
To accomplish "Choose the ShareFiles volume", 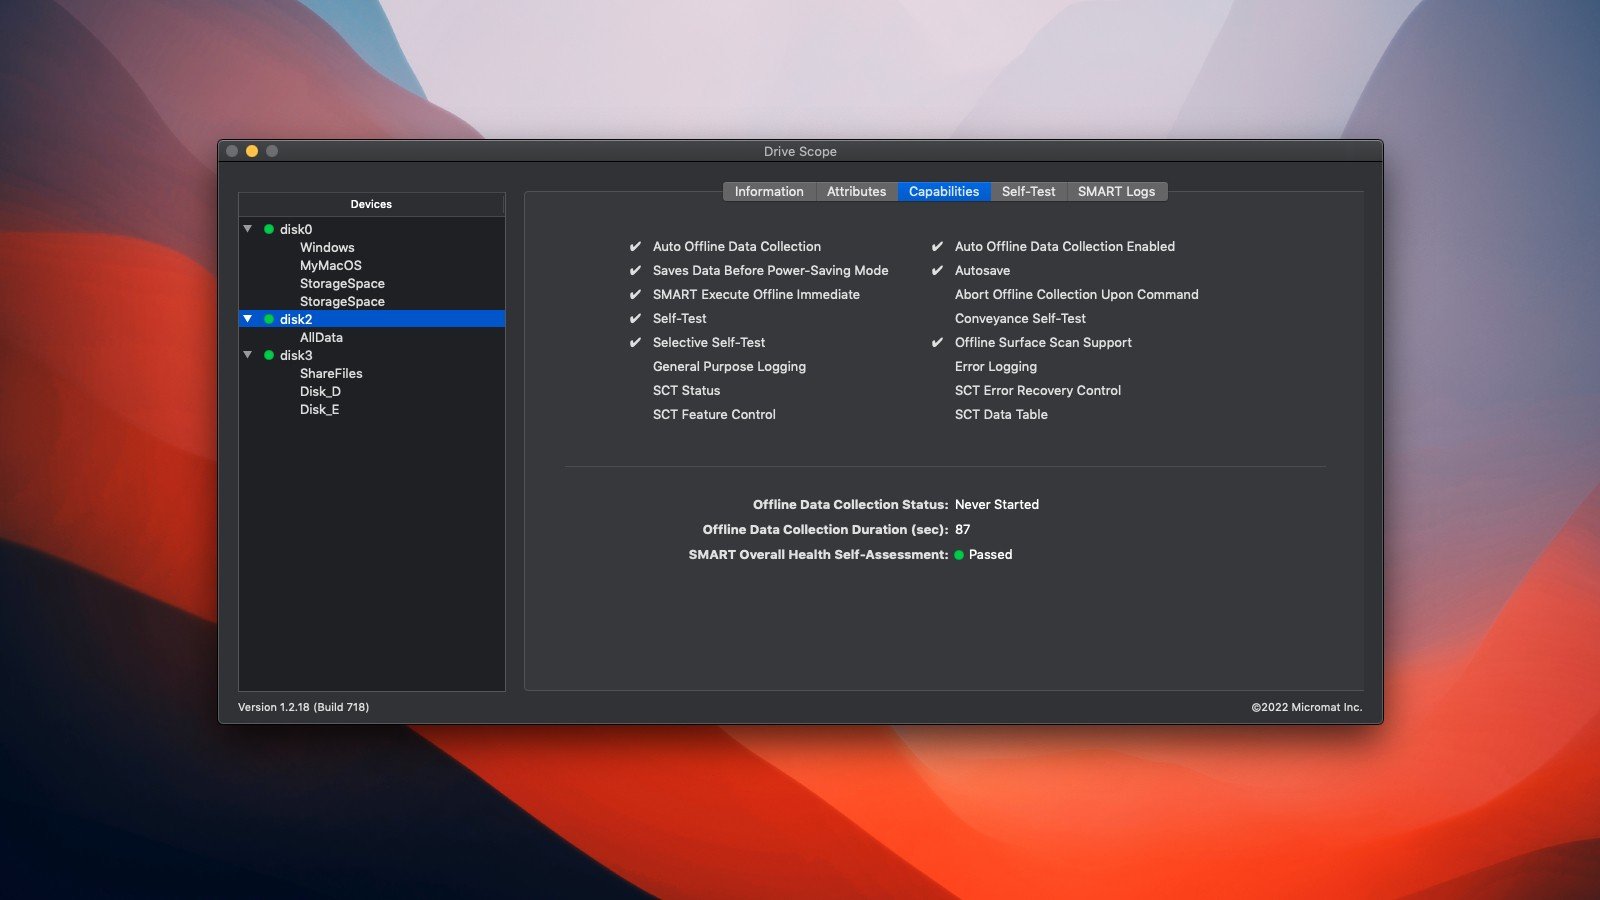I will coord(331,373).
